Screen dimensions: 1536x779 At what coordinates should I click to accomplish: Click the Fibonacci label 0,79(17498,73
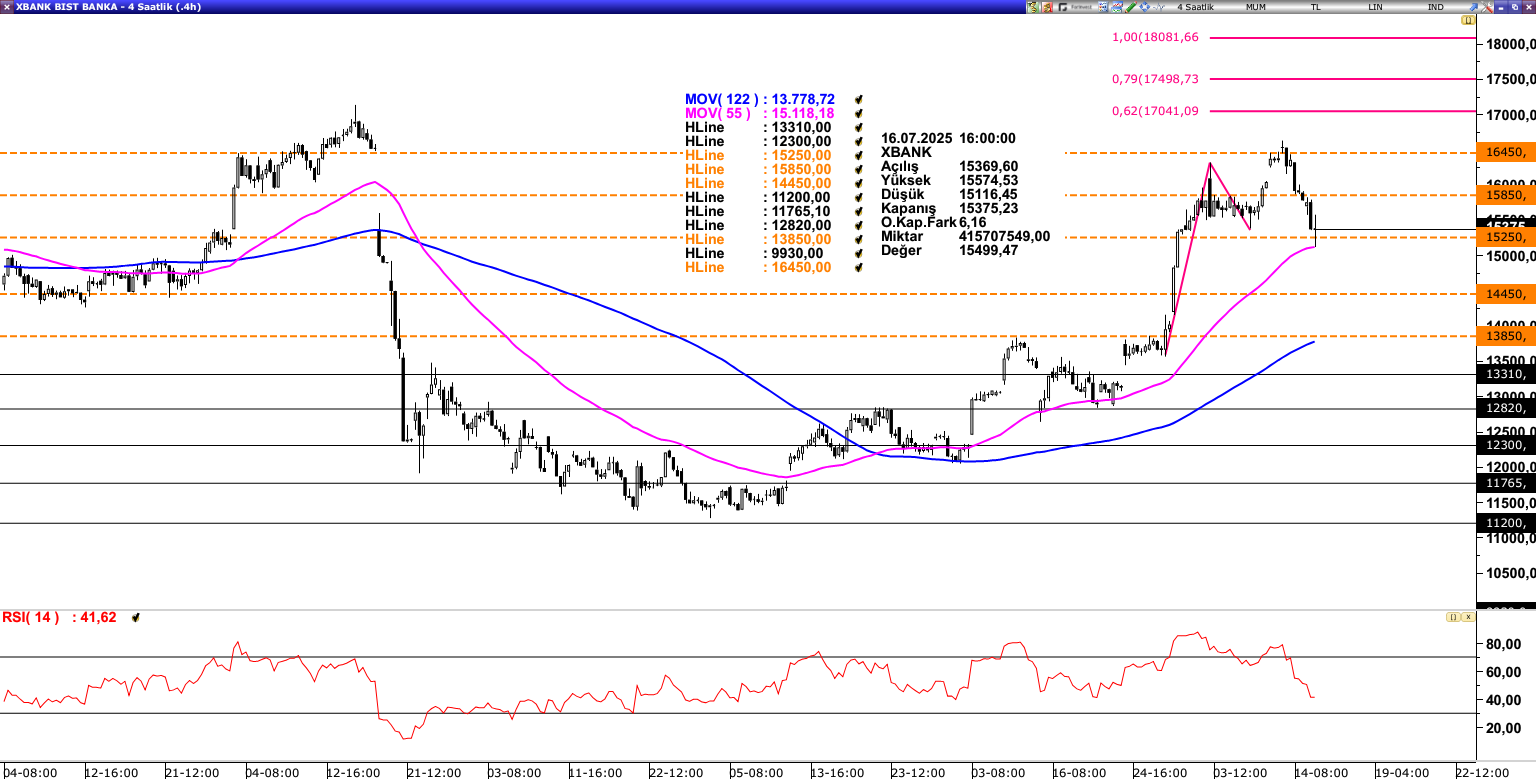click(x=1155, y=78)
